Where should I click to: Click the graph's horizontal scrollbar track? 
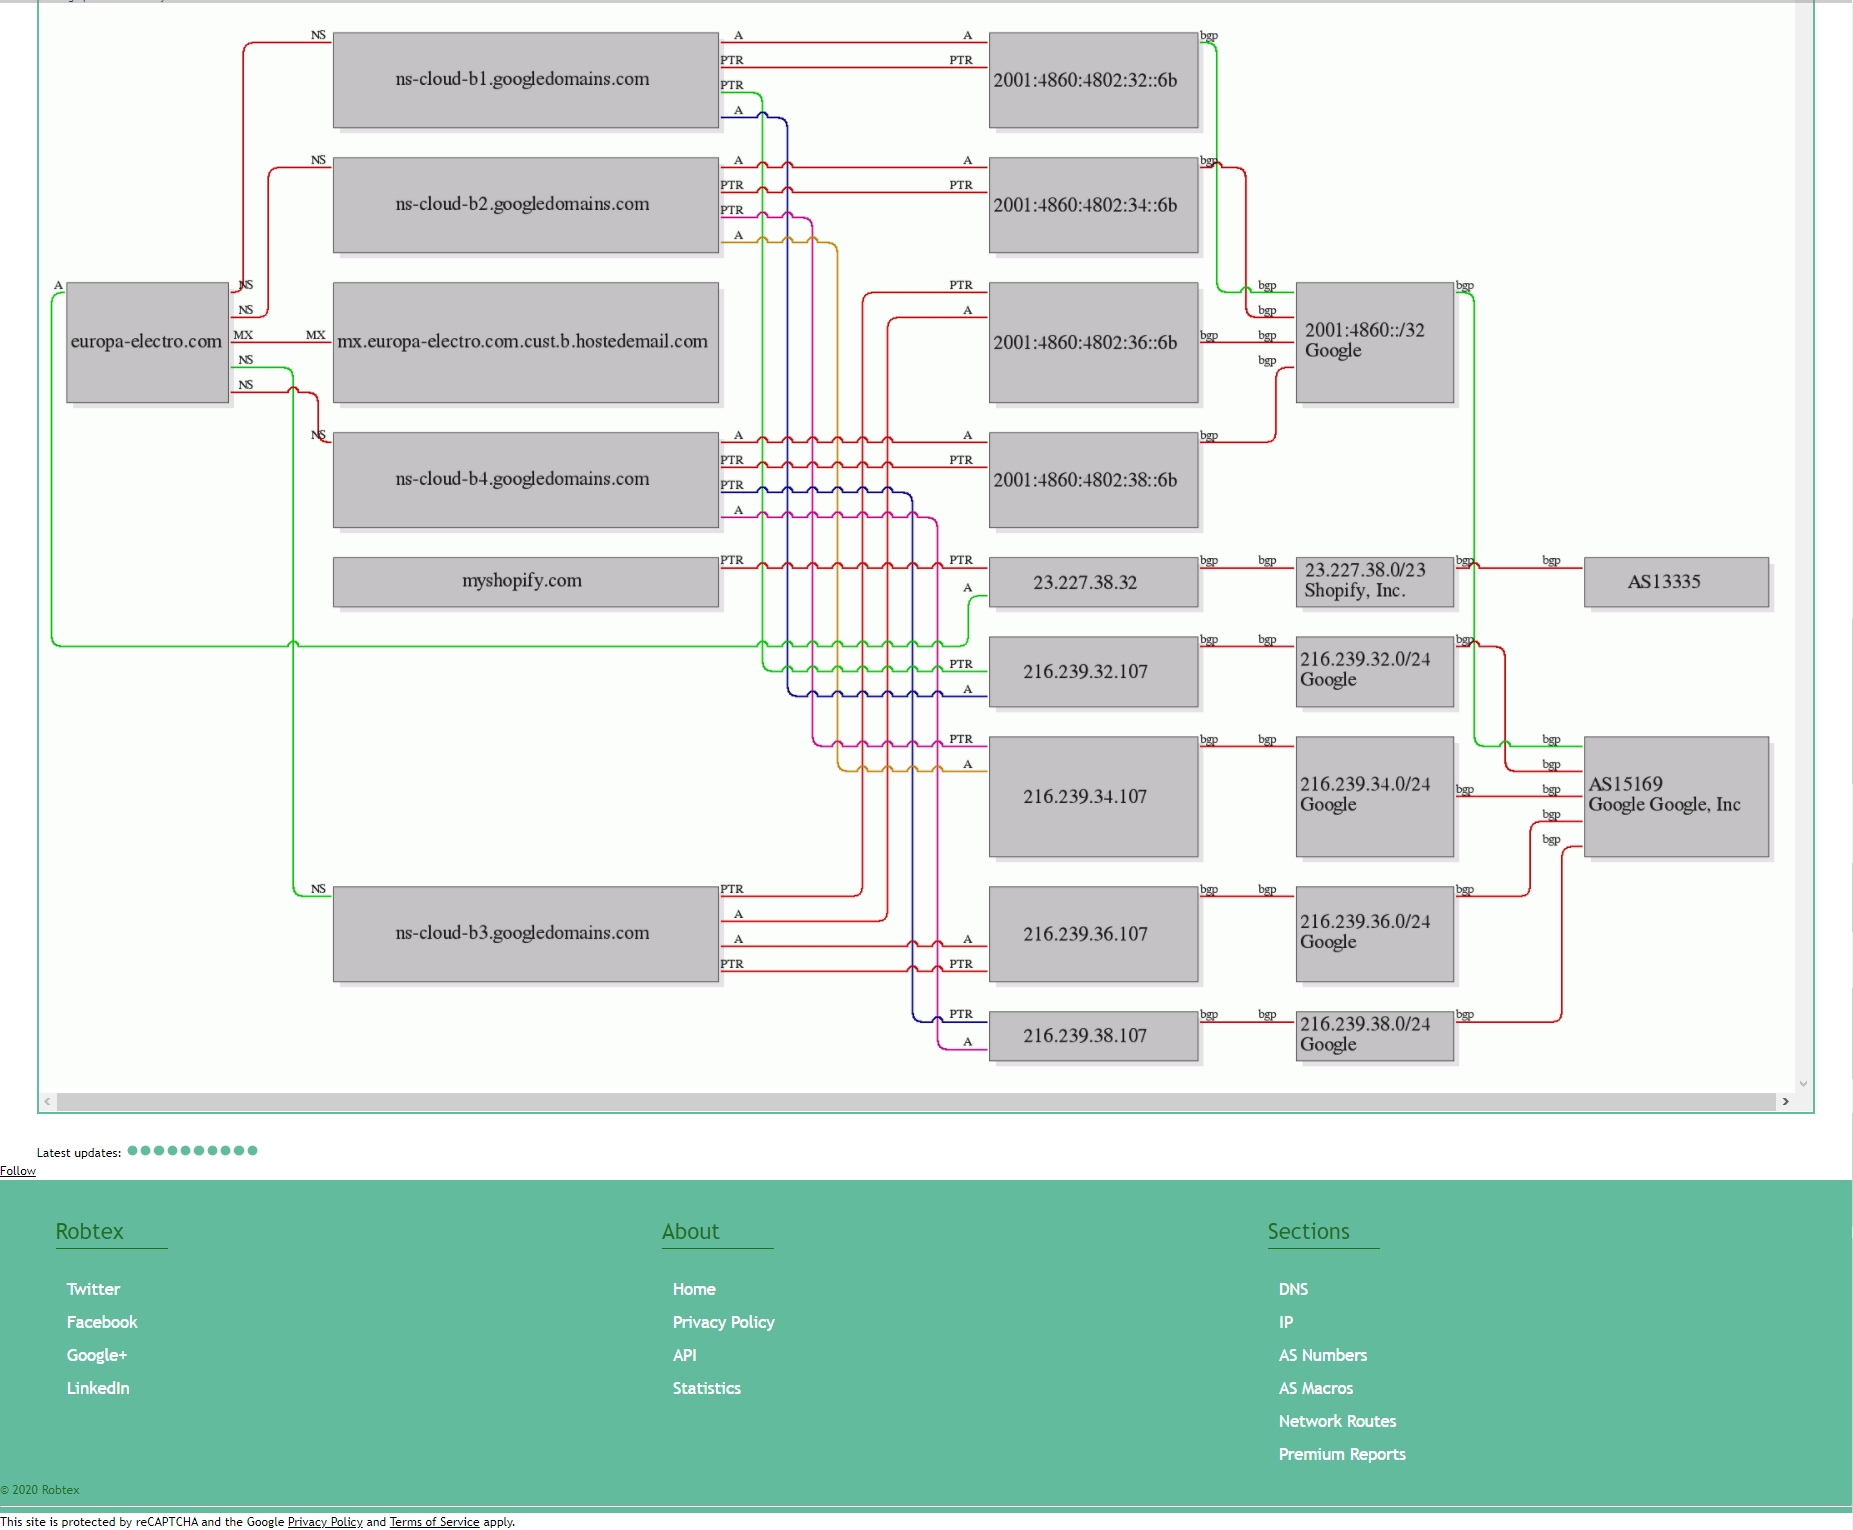tap(916, 1101)
